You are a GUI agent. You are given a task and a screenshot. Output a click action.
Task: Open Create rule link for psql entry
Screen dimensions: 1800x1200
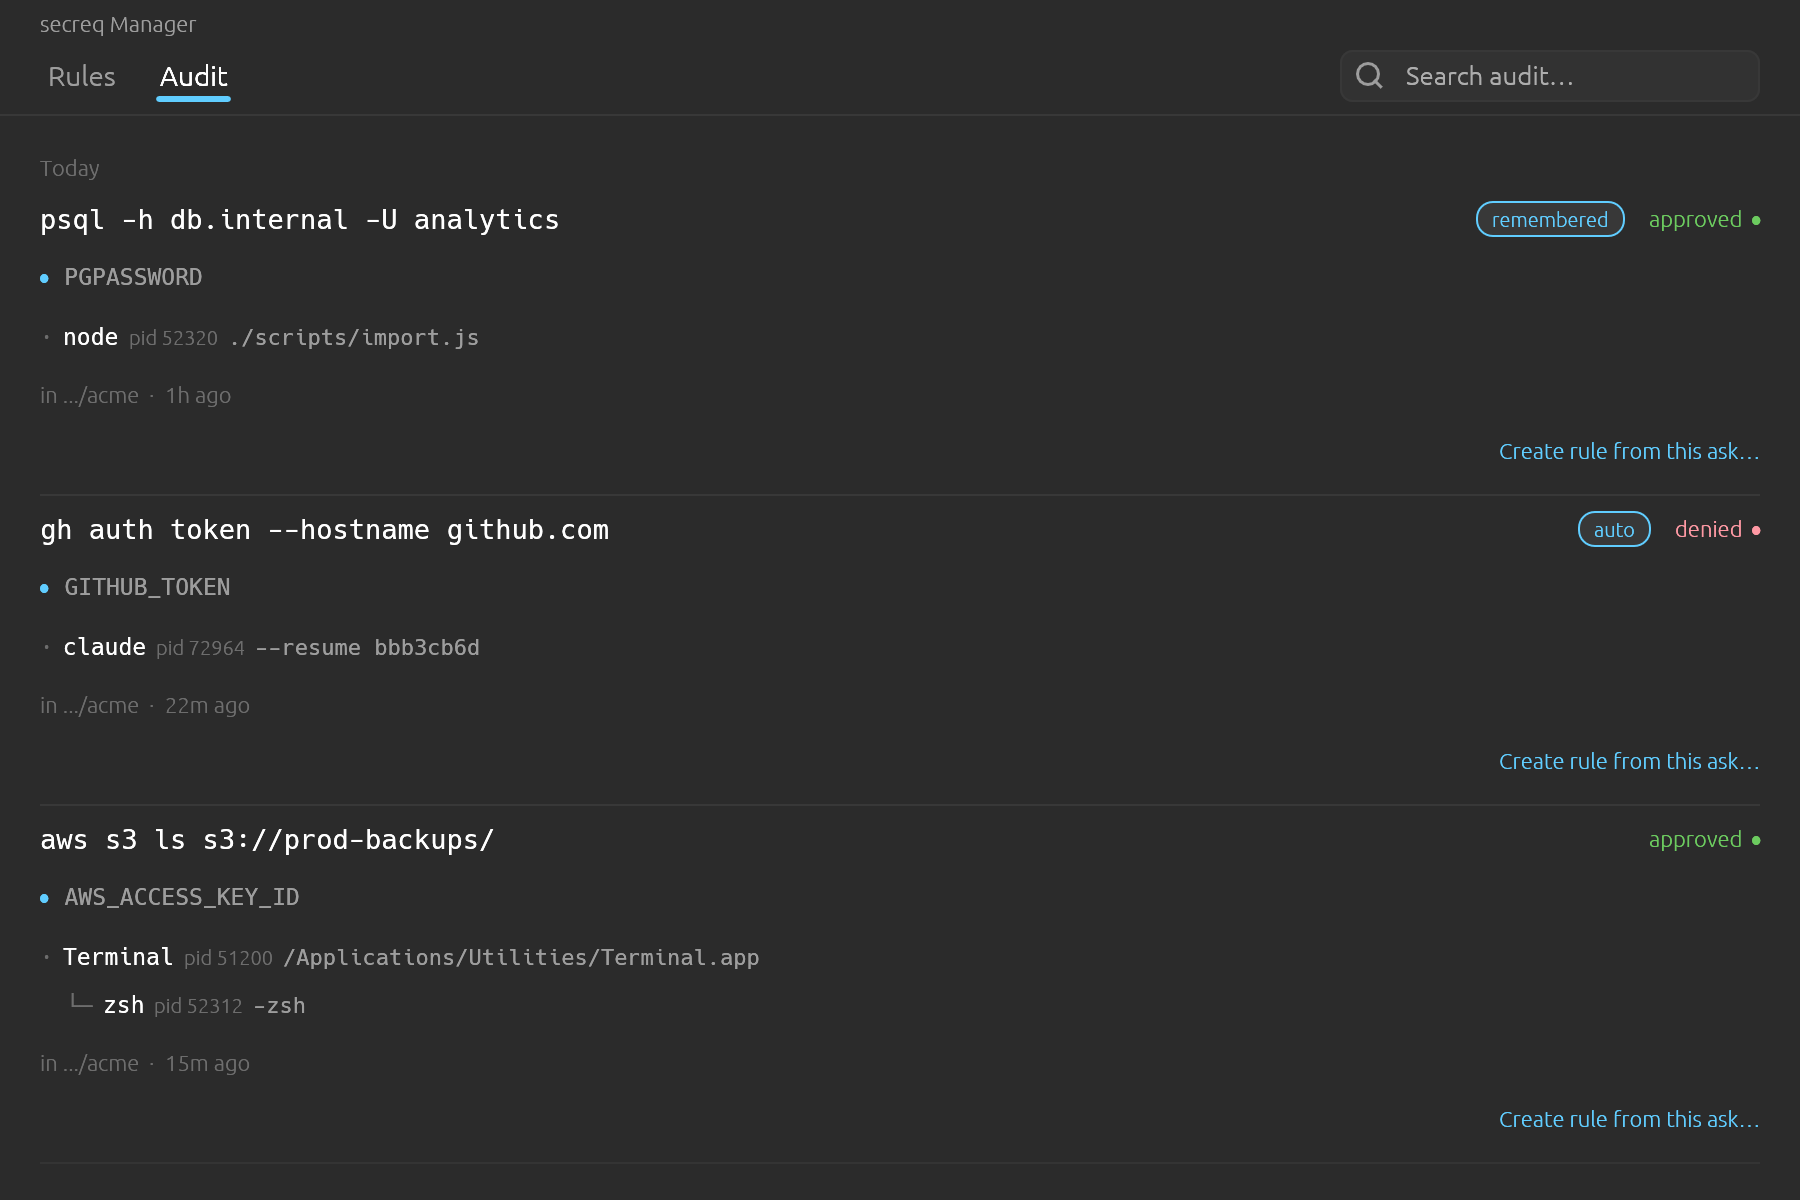tap(1629, 451)
